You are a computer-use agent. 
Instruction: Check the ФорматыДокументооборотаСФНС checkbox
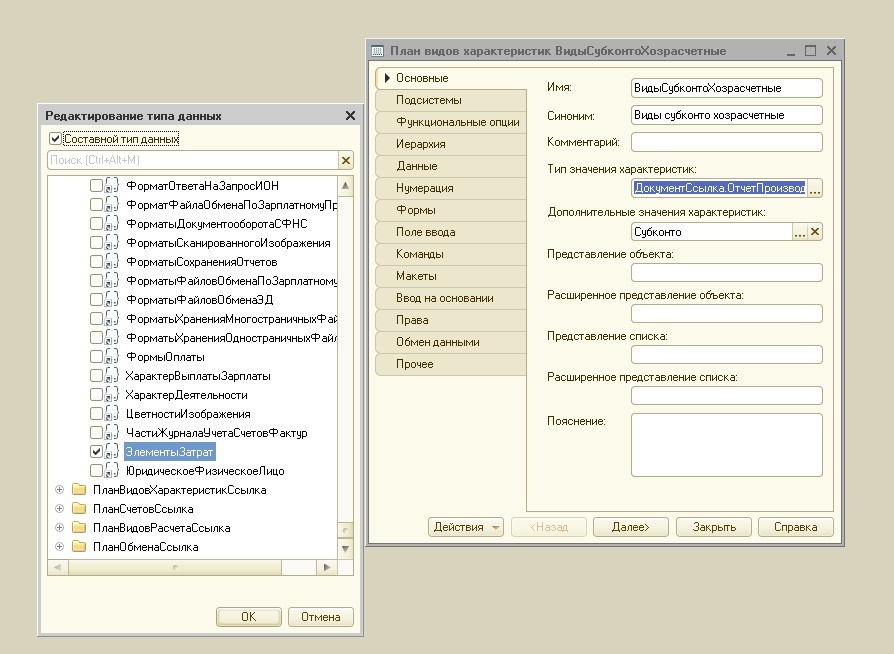[96, 224]
